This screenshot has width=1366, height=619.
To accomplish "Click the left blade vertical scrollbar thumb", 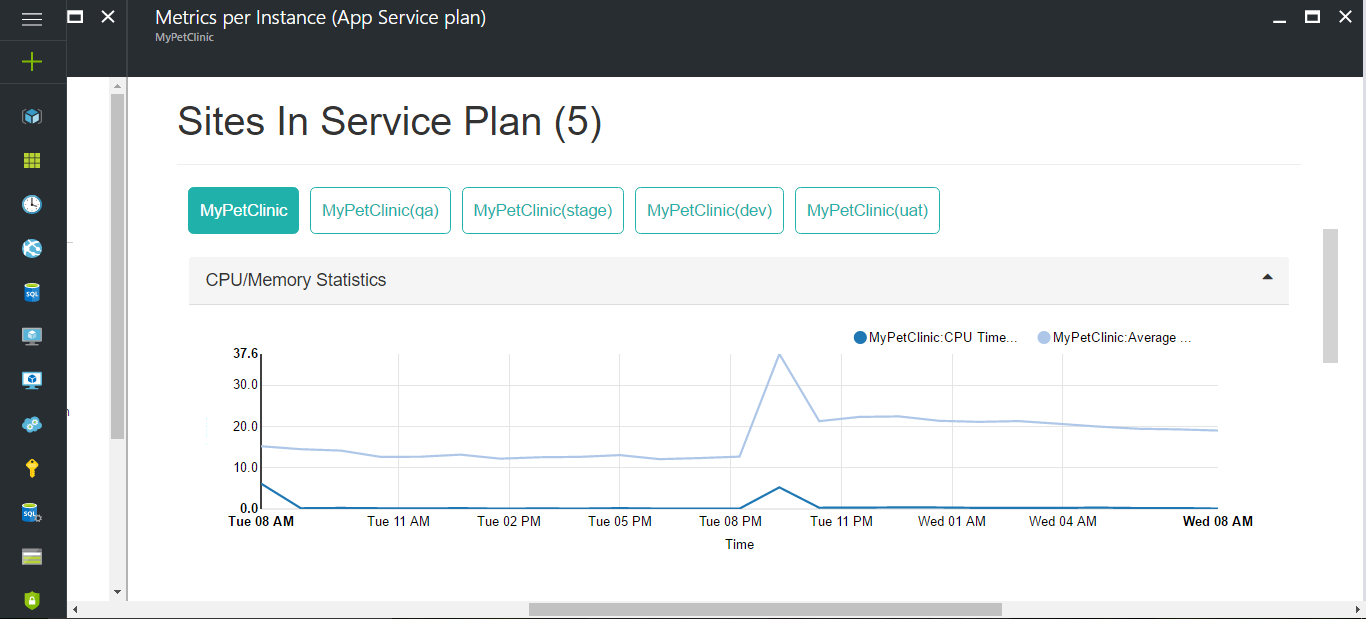I will pyautogui.click(x=117, y=267).
